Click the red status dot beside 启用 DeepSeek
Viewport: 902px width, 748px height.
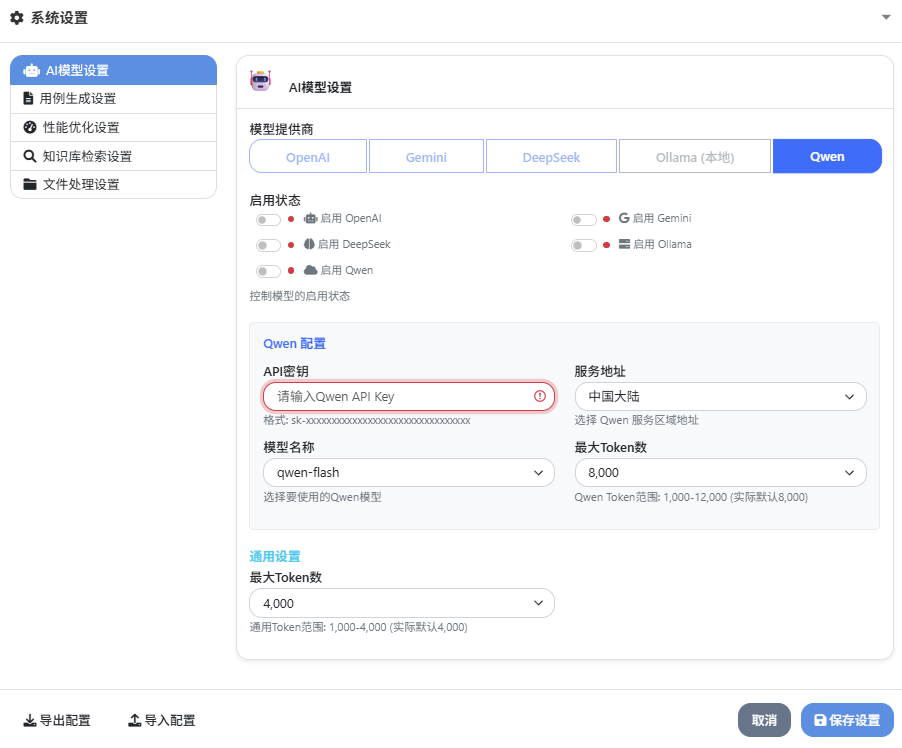point(291,245)
